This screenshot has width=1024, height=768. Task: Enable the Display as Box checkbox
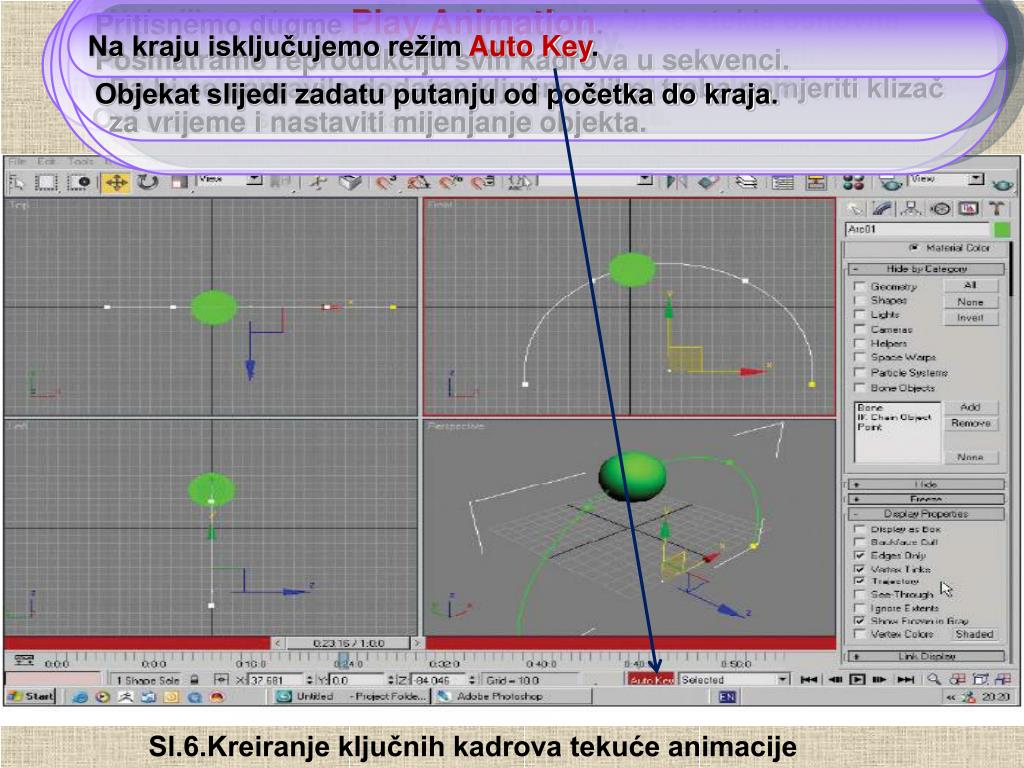coord(859,529)
